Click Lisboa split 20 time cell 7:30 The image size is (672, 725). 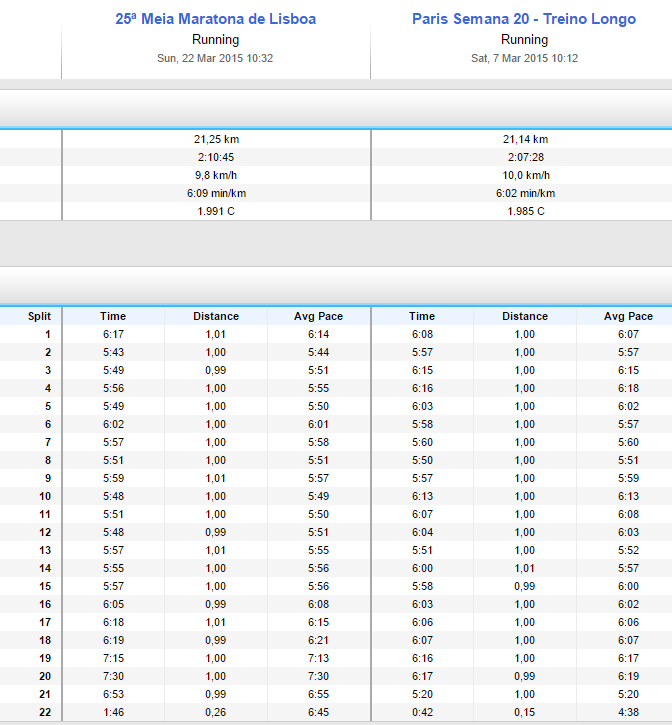(113, 676)
